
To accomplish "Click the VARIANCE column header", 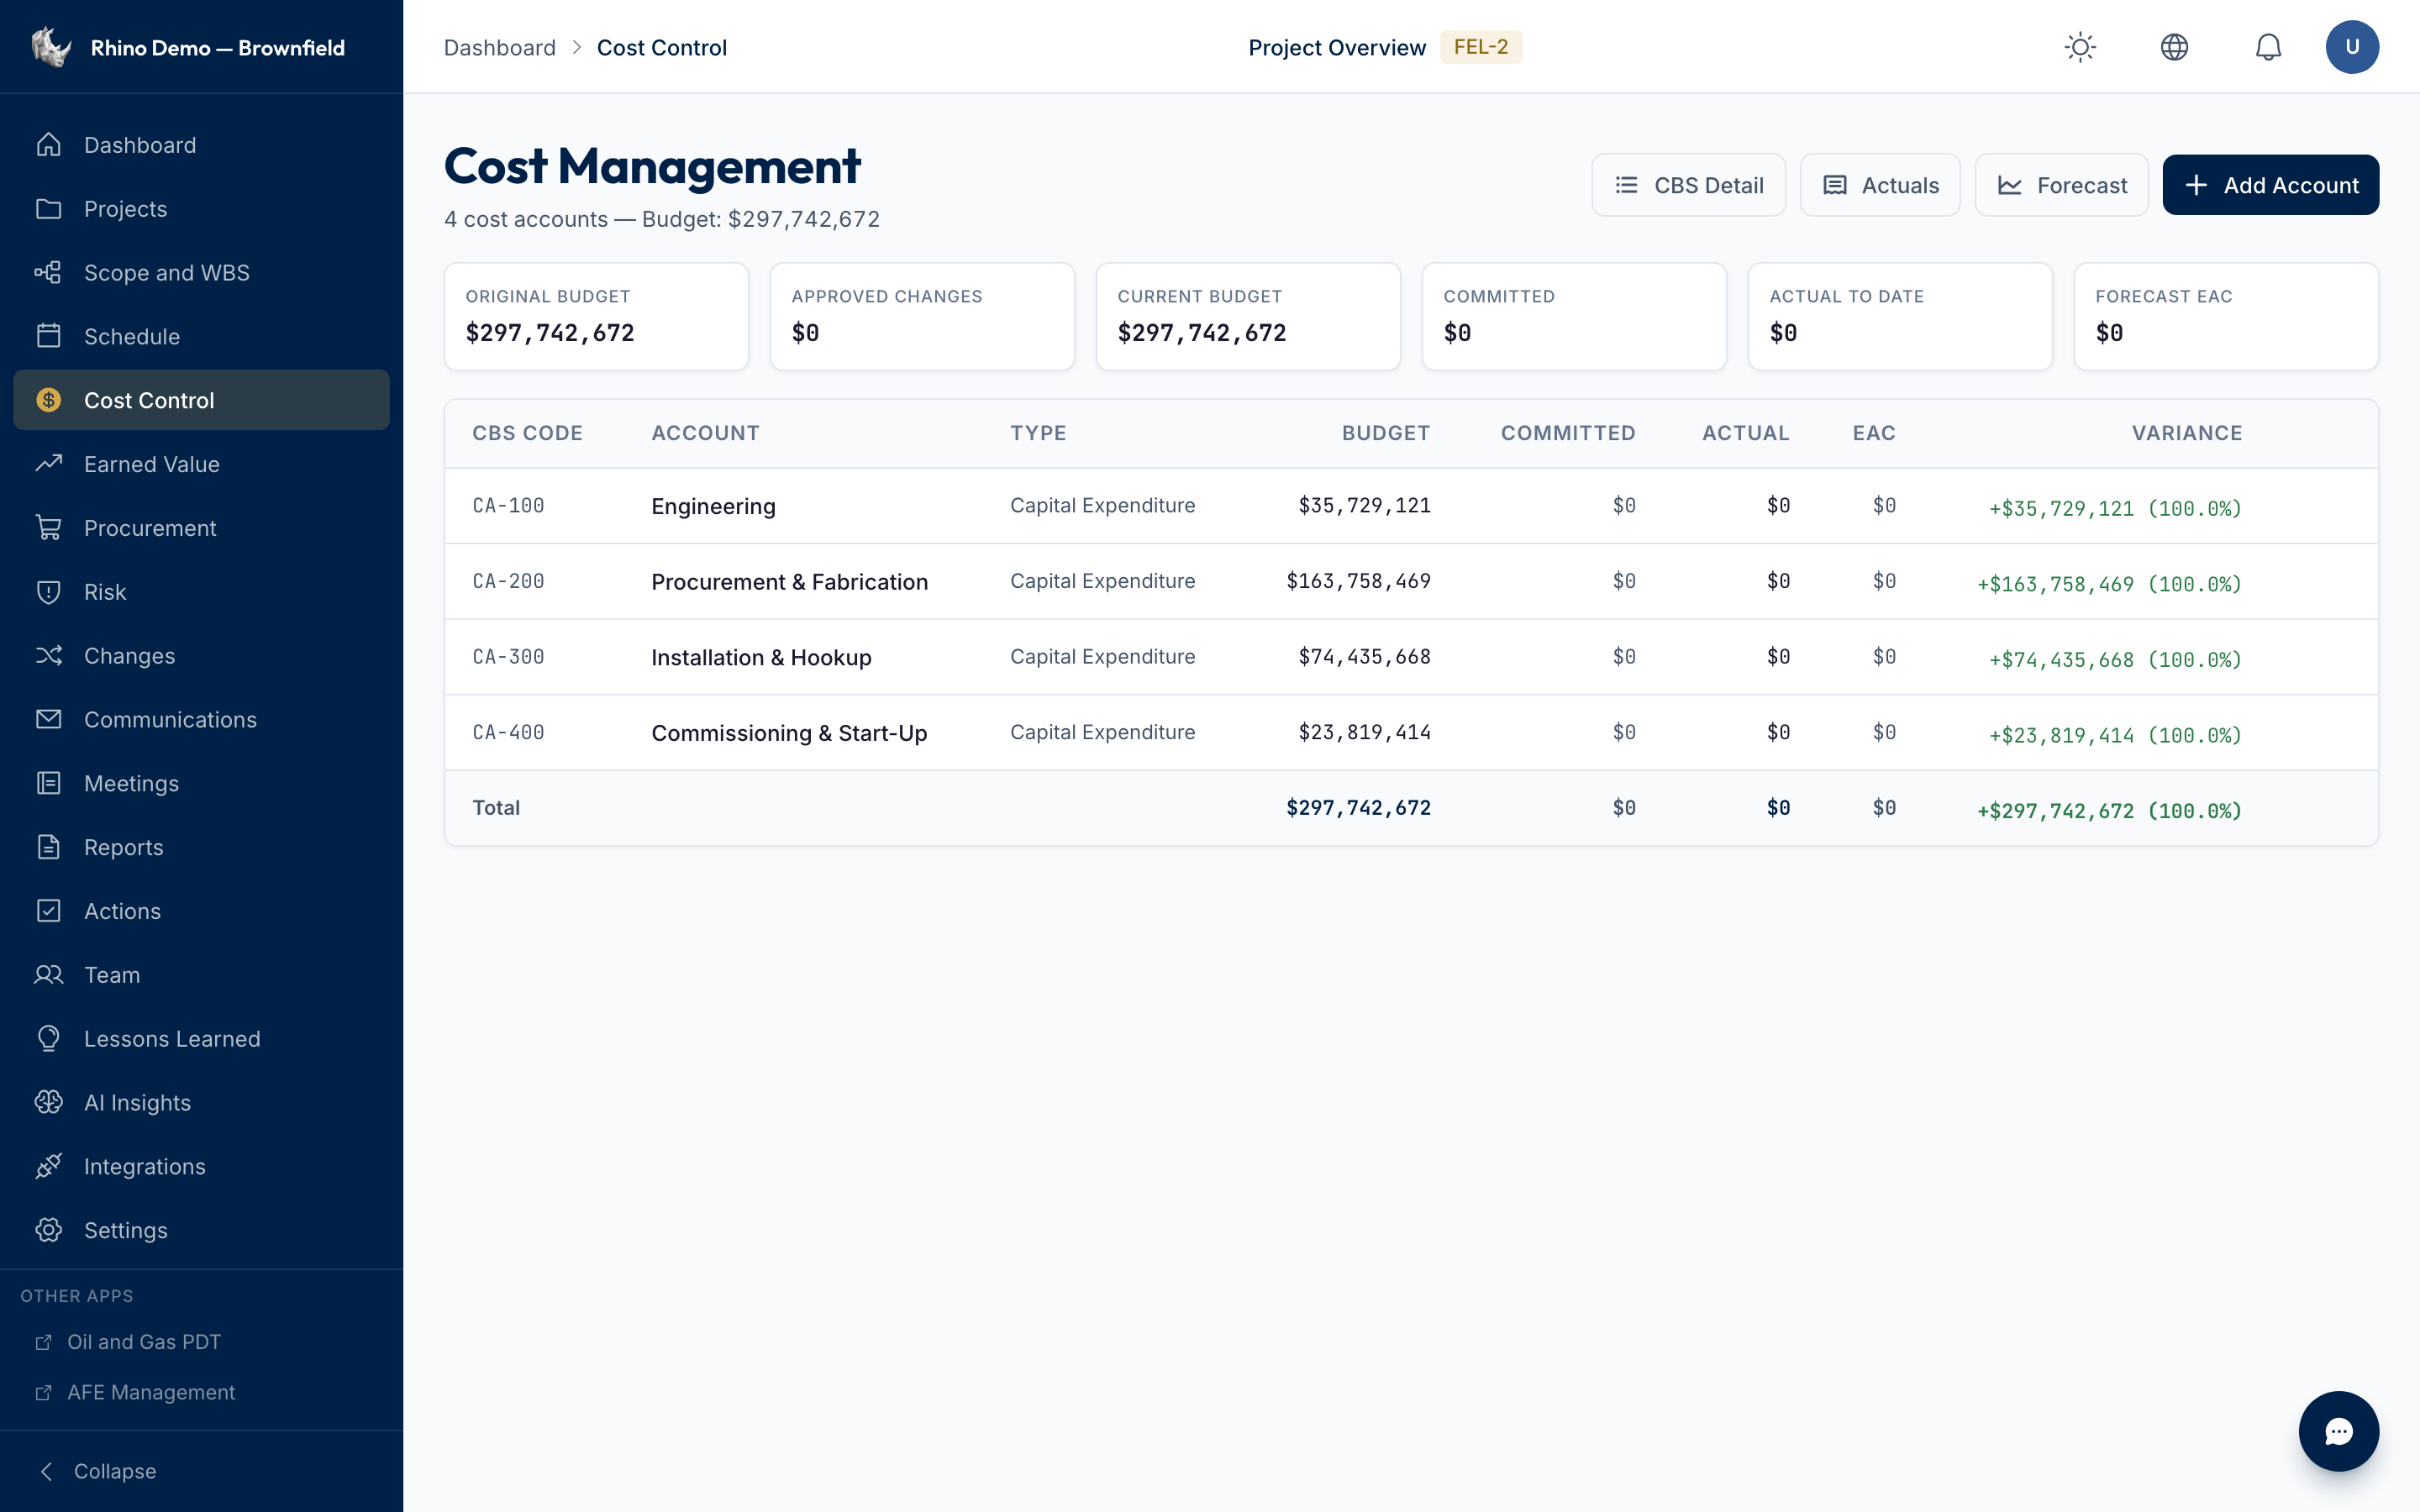I will click(2187, 433).
